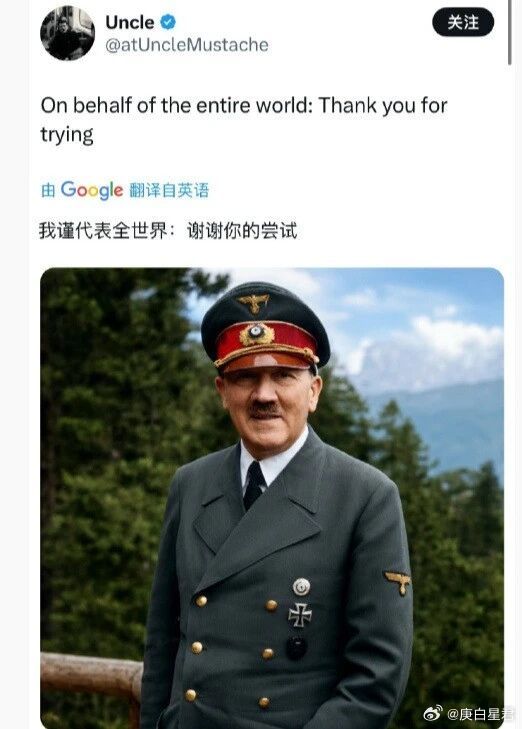Open the @atUncleMustache handle link

pyautogui.click(x=187, y=45)
